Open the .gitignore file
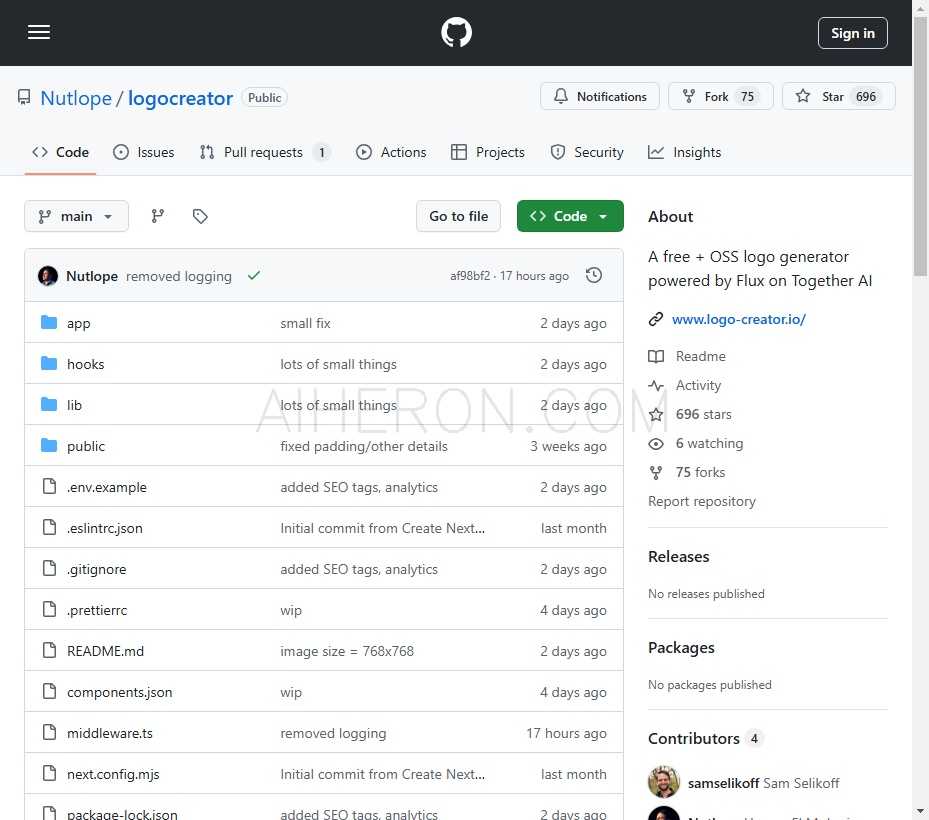 [x=97, y=569]
